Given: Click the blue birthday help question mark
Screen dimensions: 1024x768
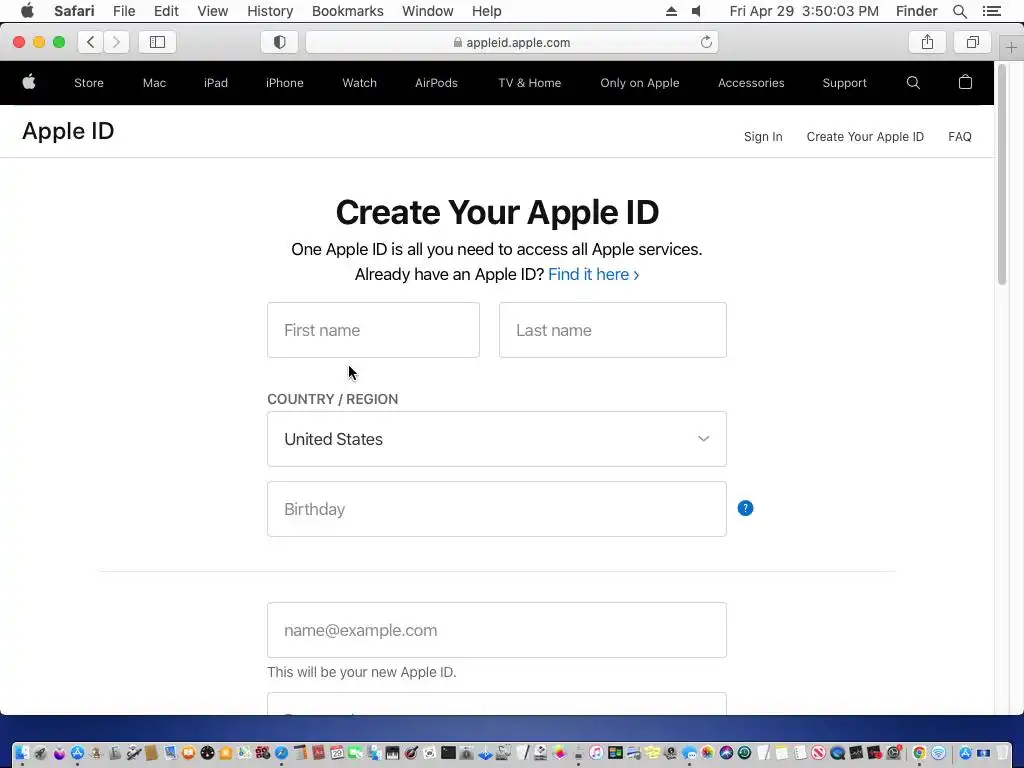Looking at the screenshot, I should tap(745, 508).
